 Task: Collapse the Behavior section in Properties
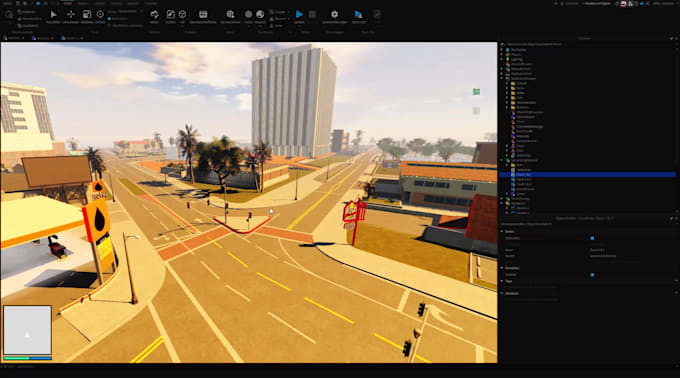pyautogui.click(x=502, y=268)
